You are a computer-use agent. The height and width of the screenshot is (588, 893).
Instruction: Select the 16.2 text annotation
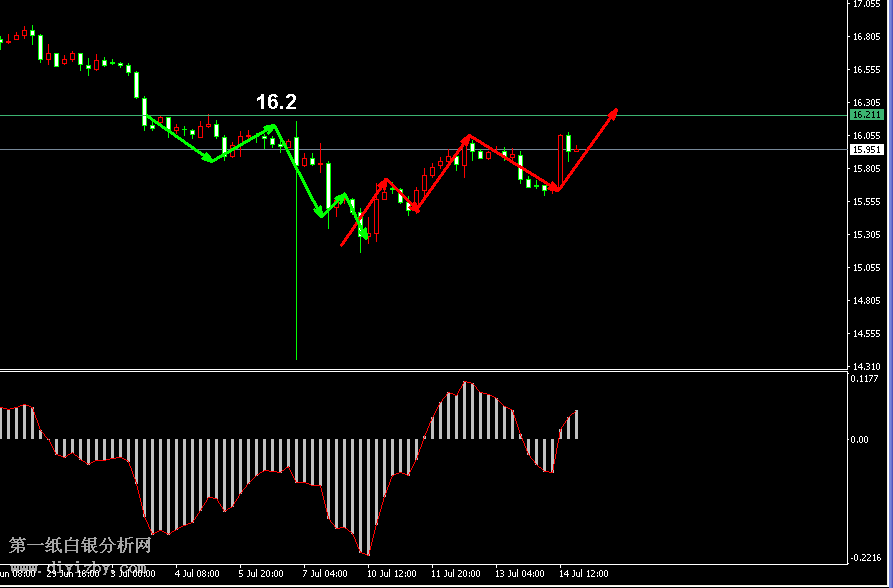276,102
